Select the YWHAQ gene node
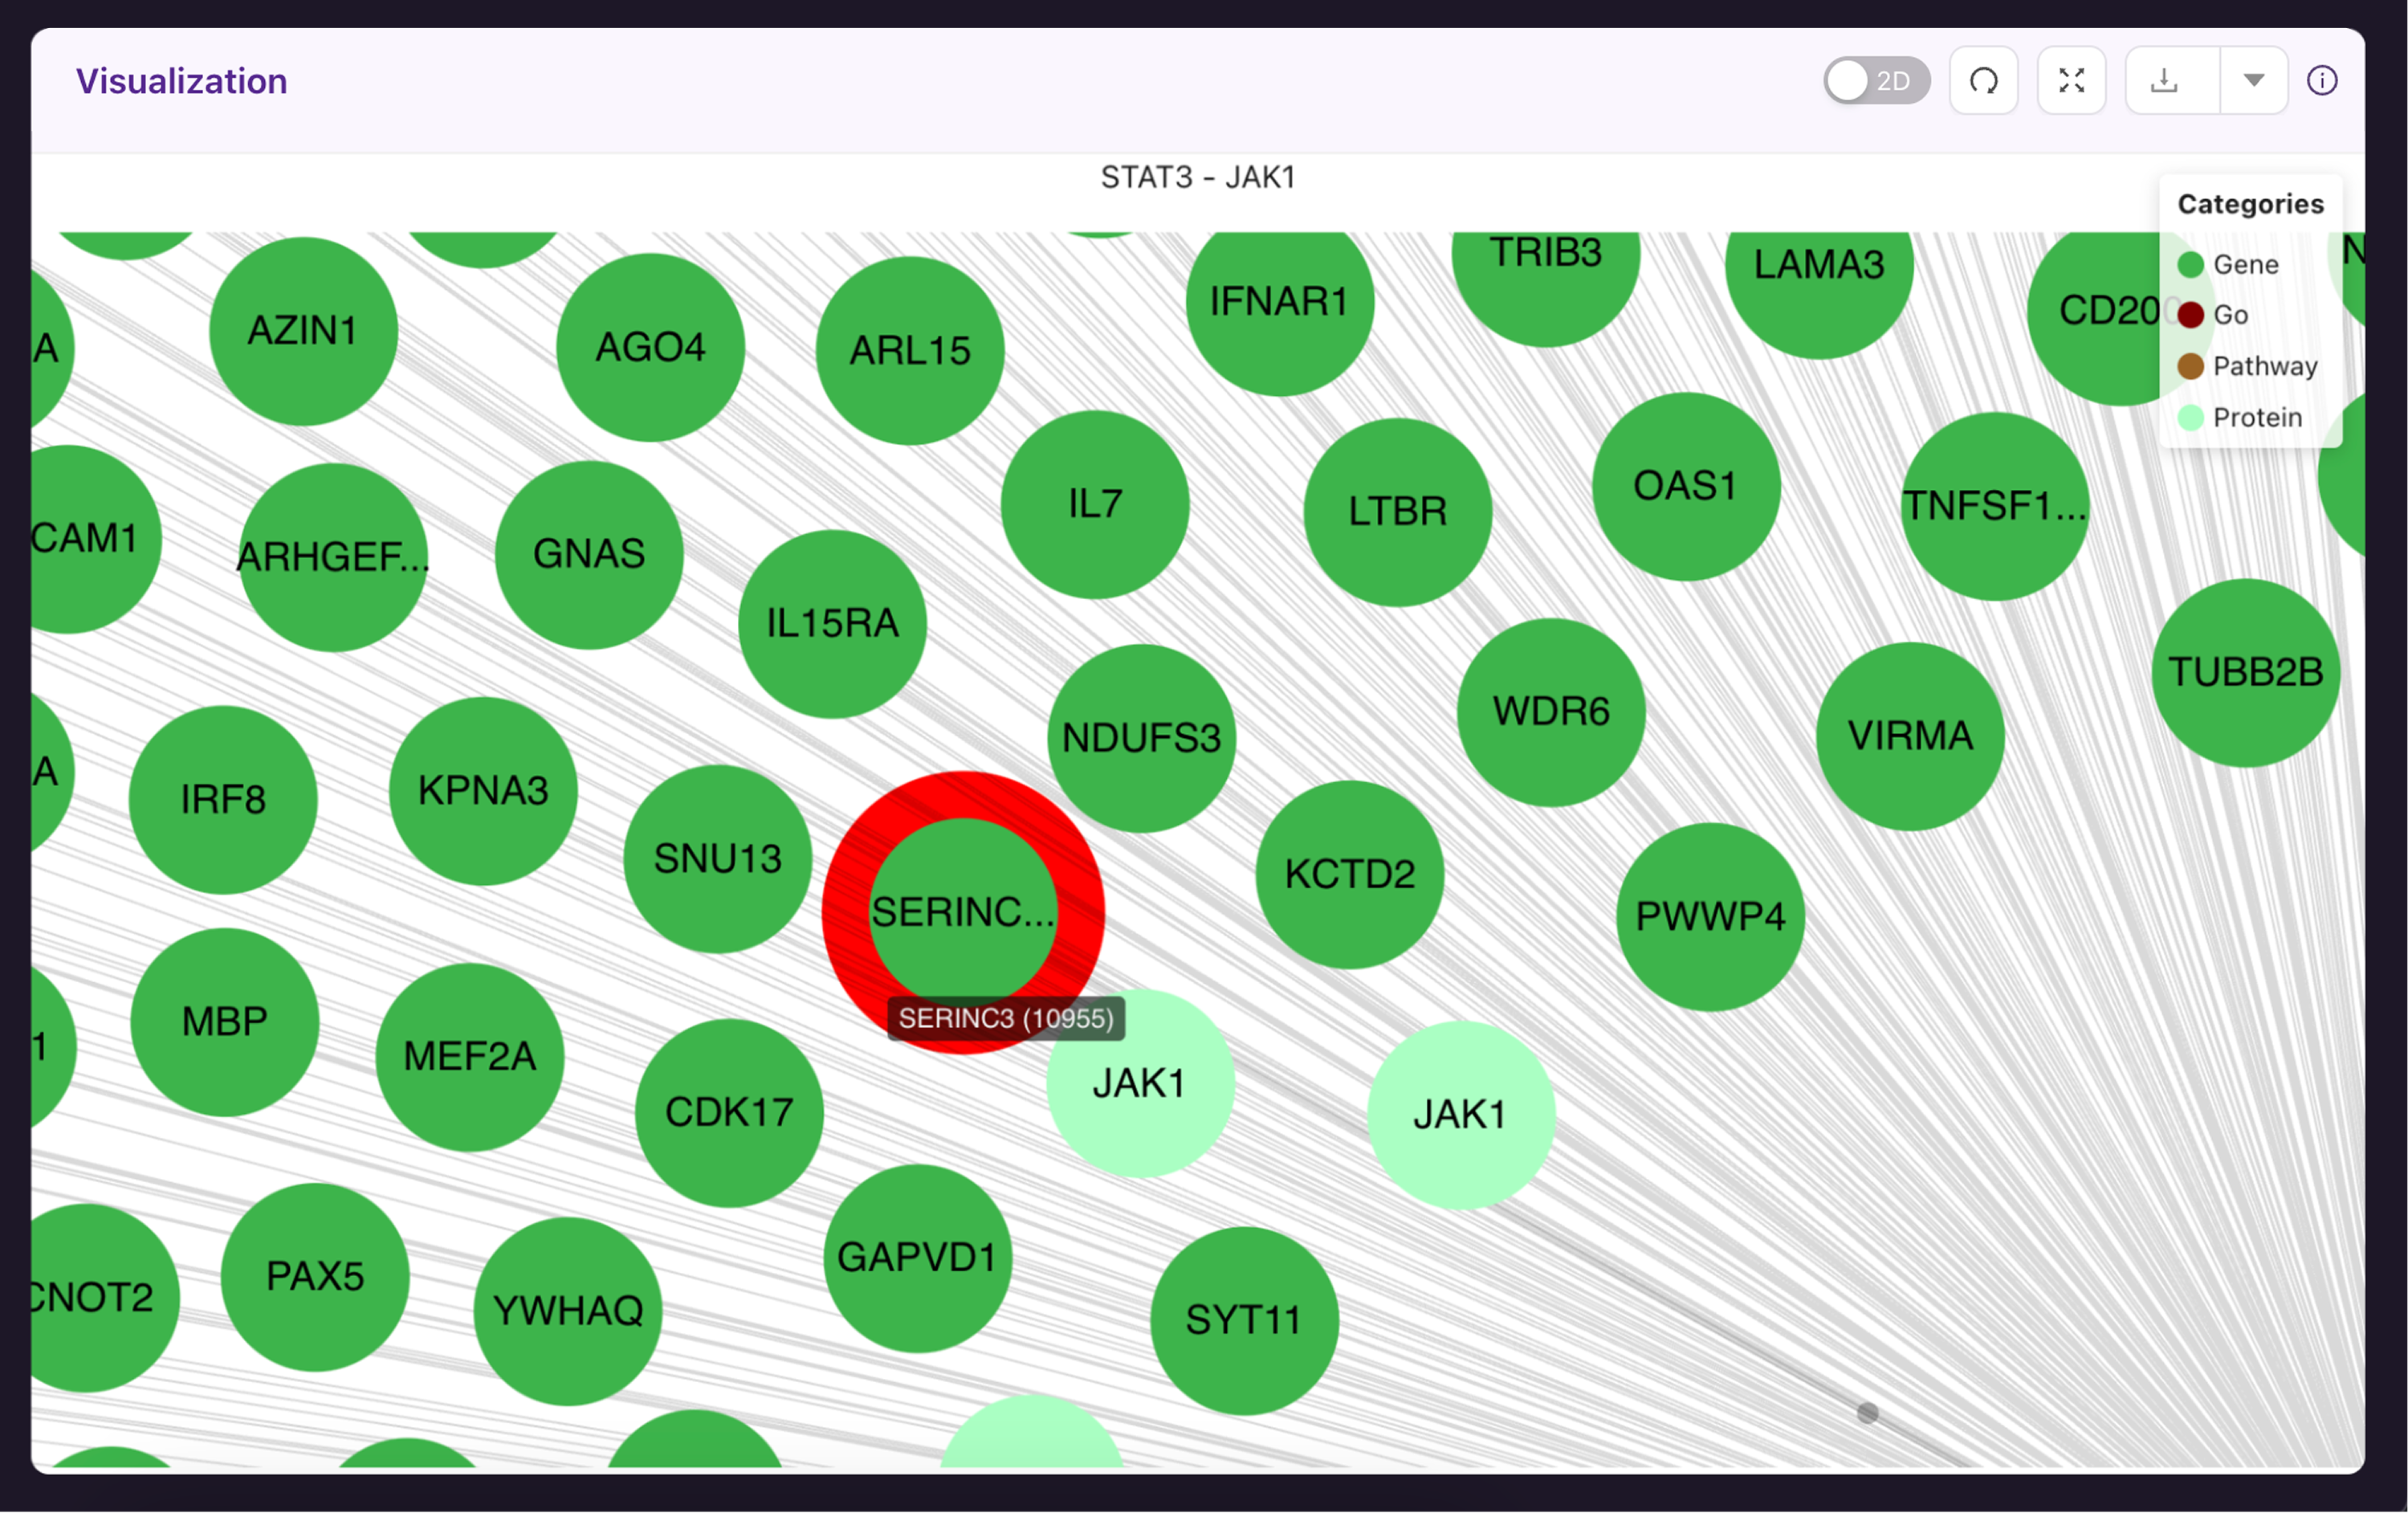2408x1513 pixels. point(568,1311)
